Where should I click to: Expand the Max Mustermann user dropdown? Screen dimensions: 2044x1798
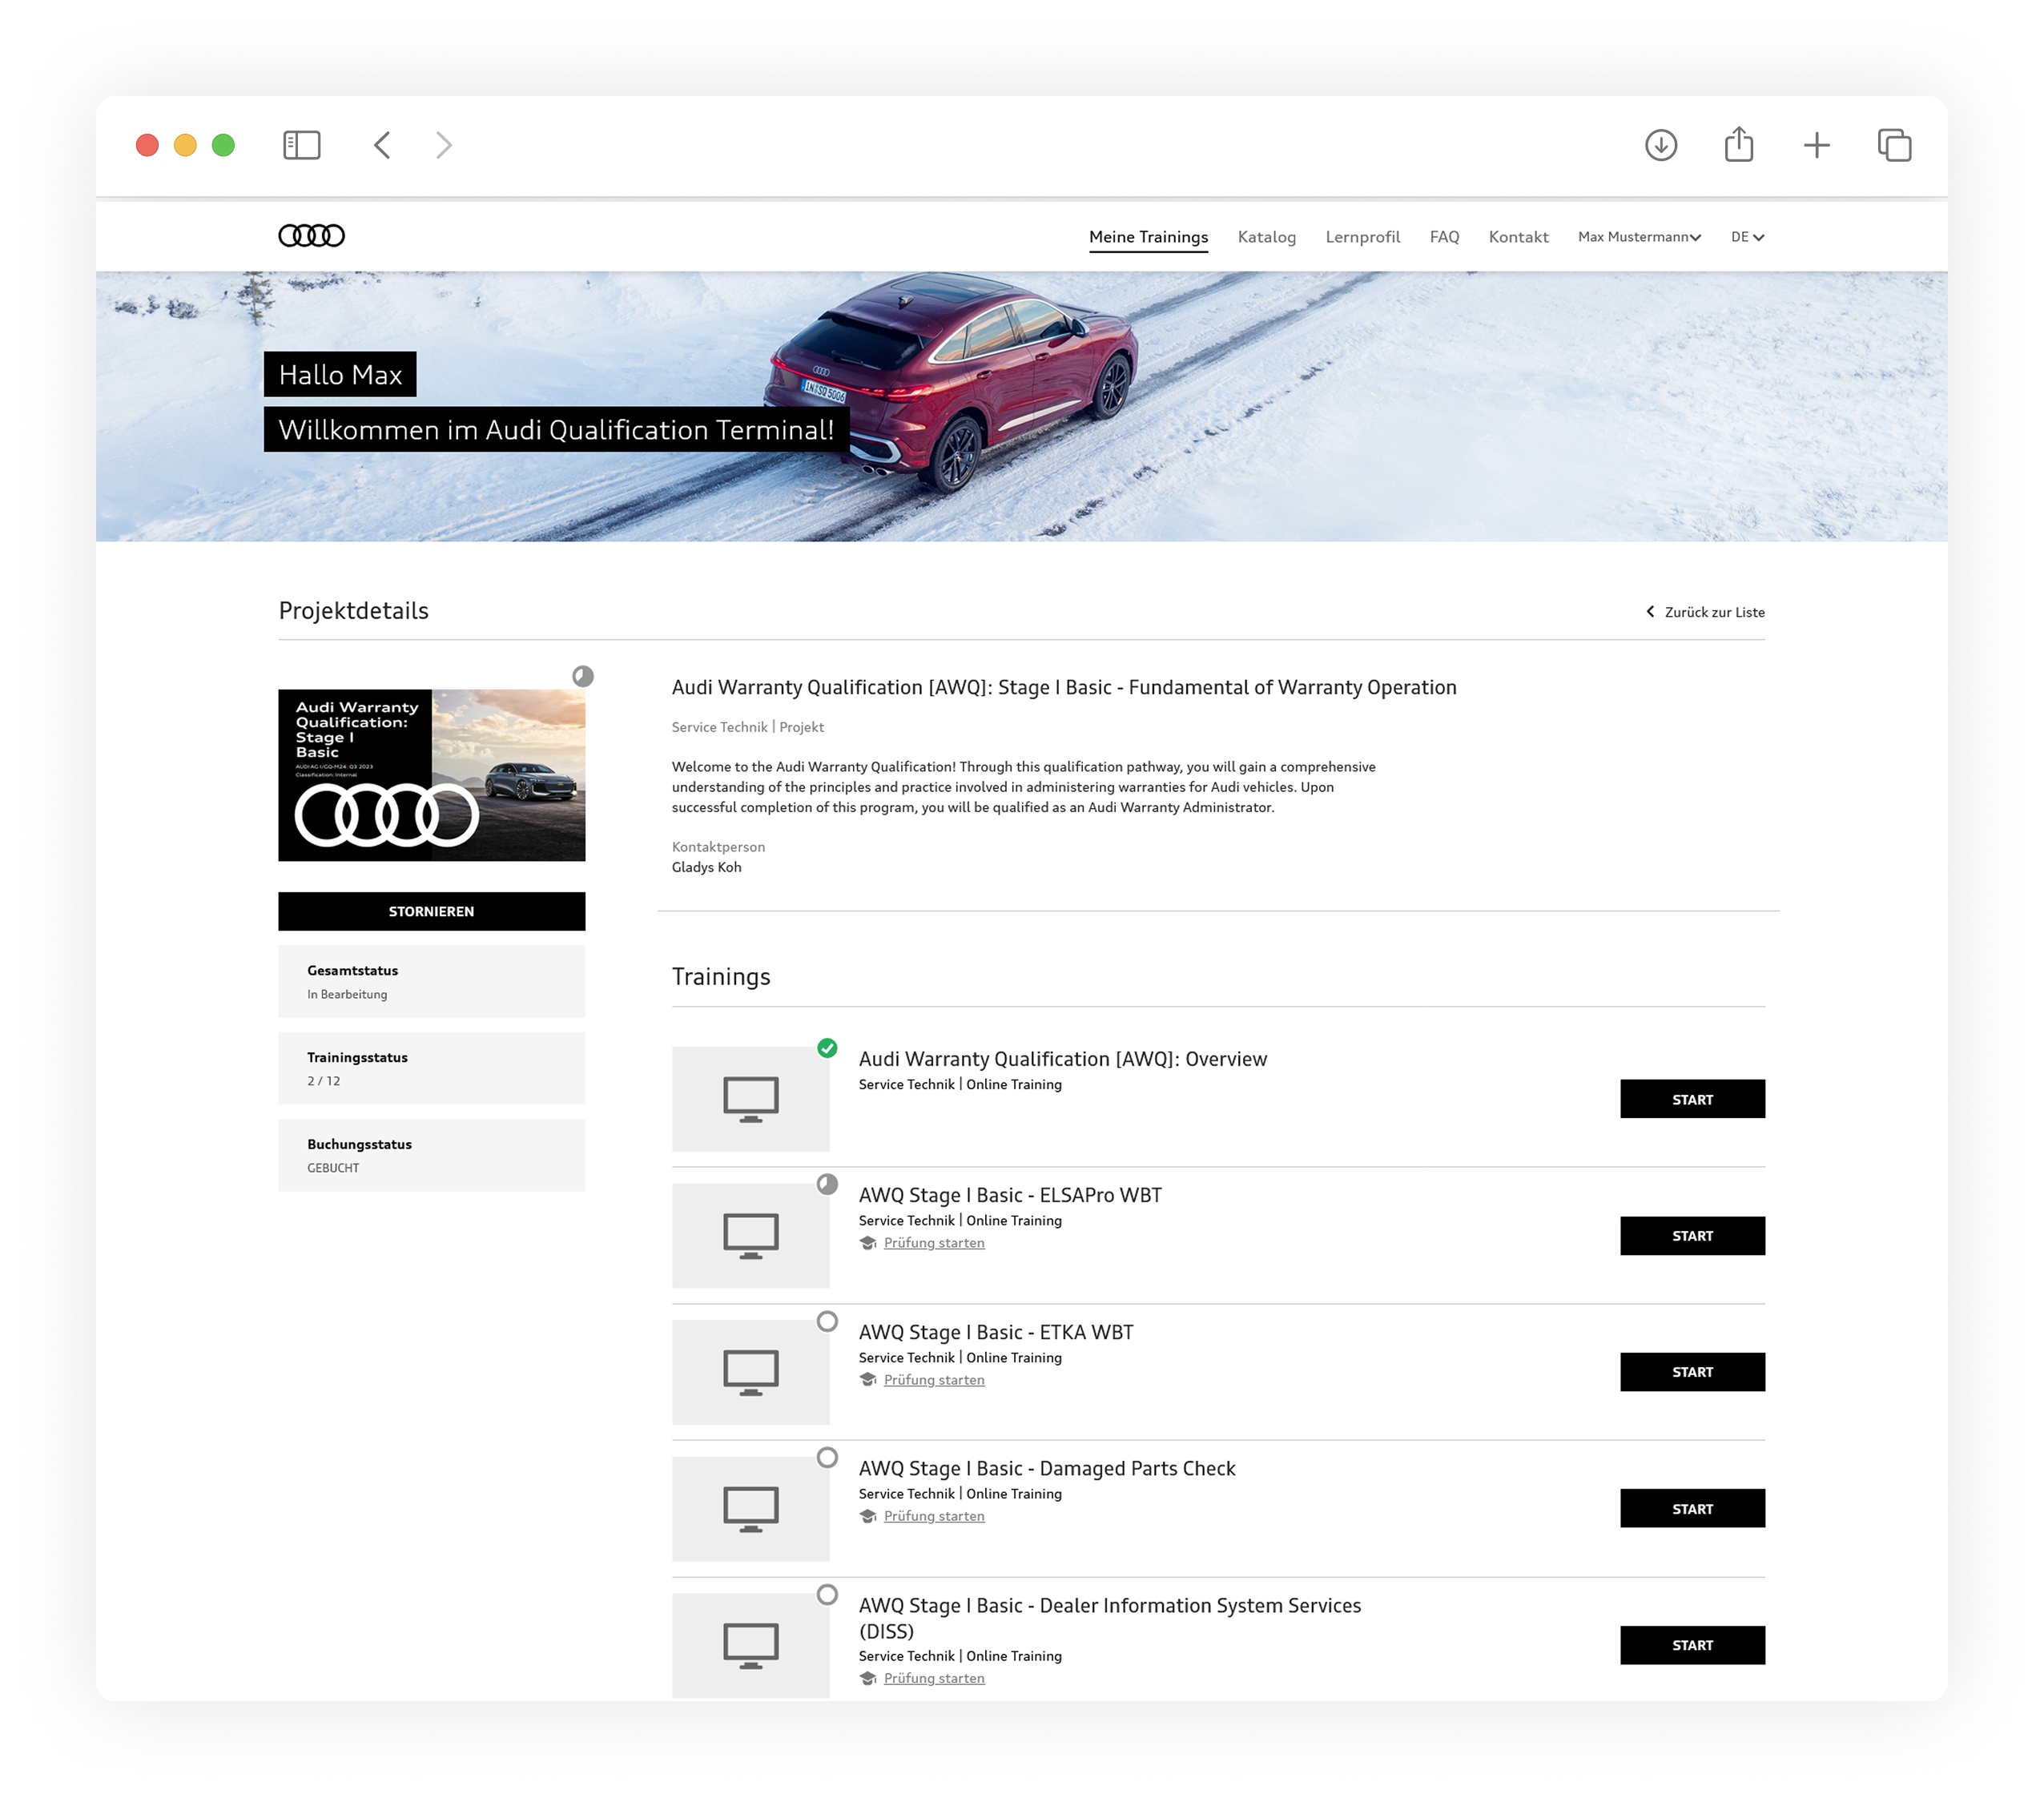tap(1639, 237)
